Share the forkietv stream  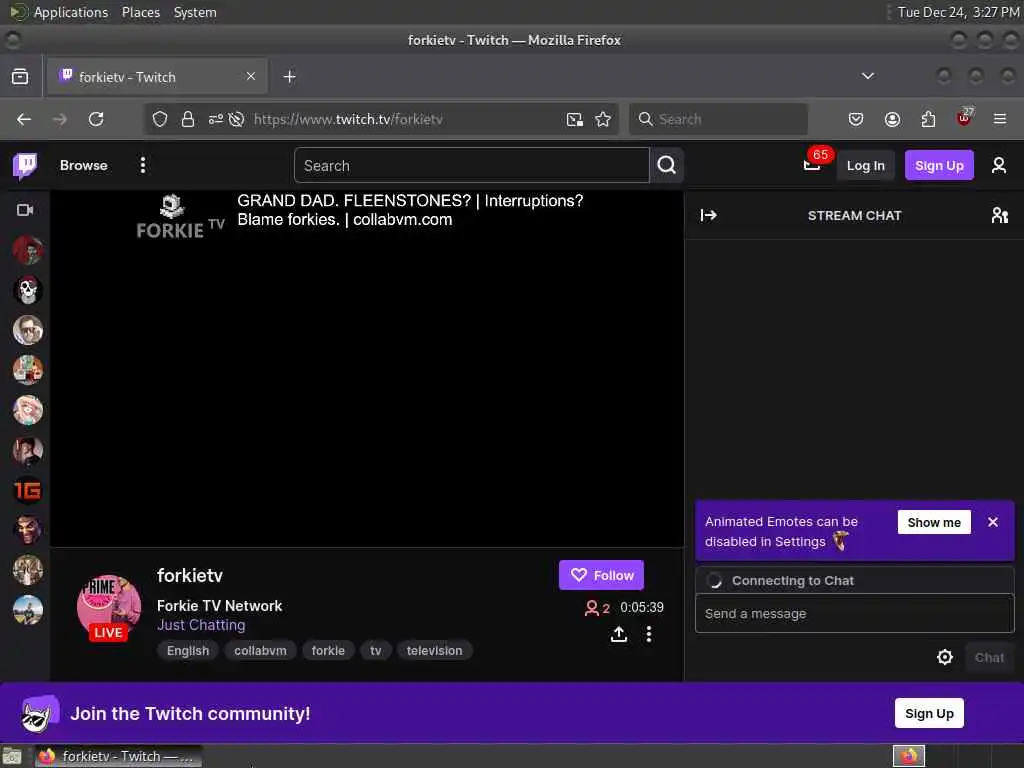(x=618, y=634)
